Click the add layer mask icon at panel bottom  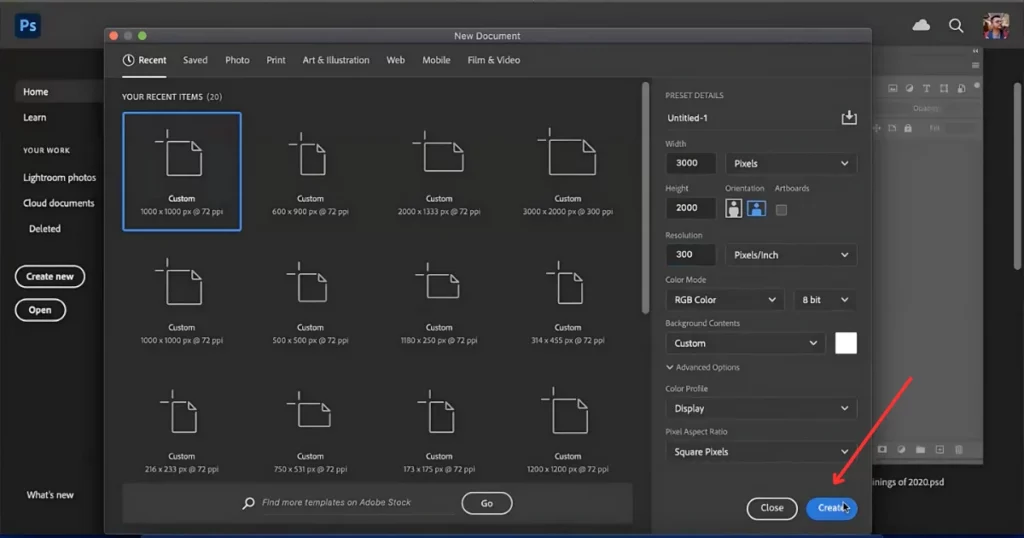[882, 449]
